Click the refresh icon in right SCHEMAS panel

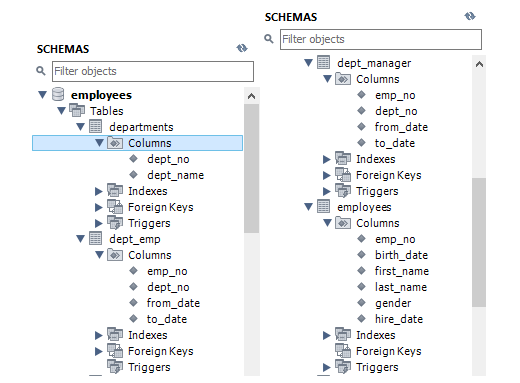(x=470, y=16)
